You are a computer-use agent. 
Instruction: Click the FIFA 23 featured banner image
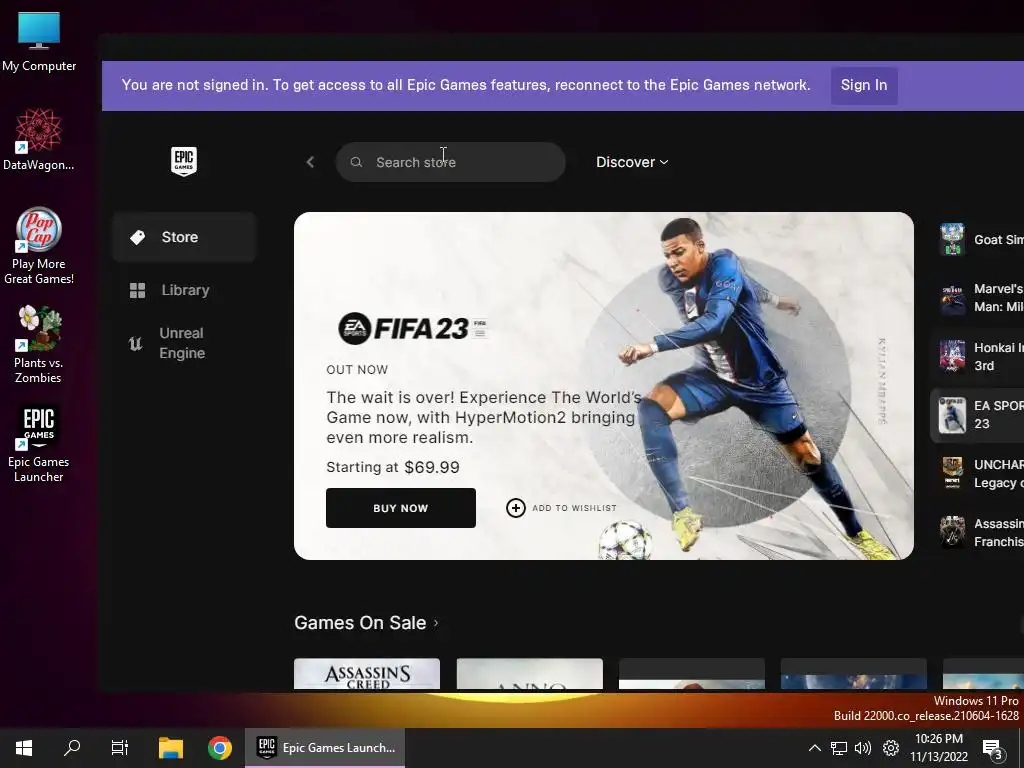(603, 385)
